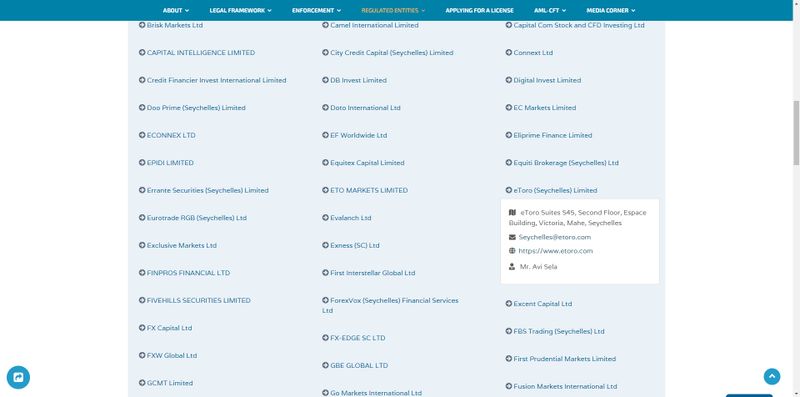Image resolution: width=800 pixels, height=397 pixels.
Task: Visit the https://www.etoro.com website link
Action: (x=556, y=251)
